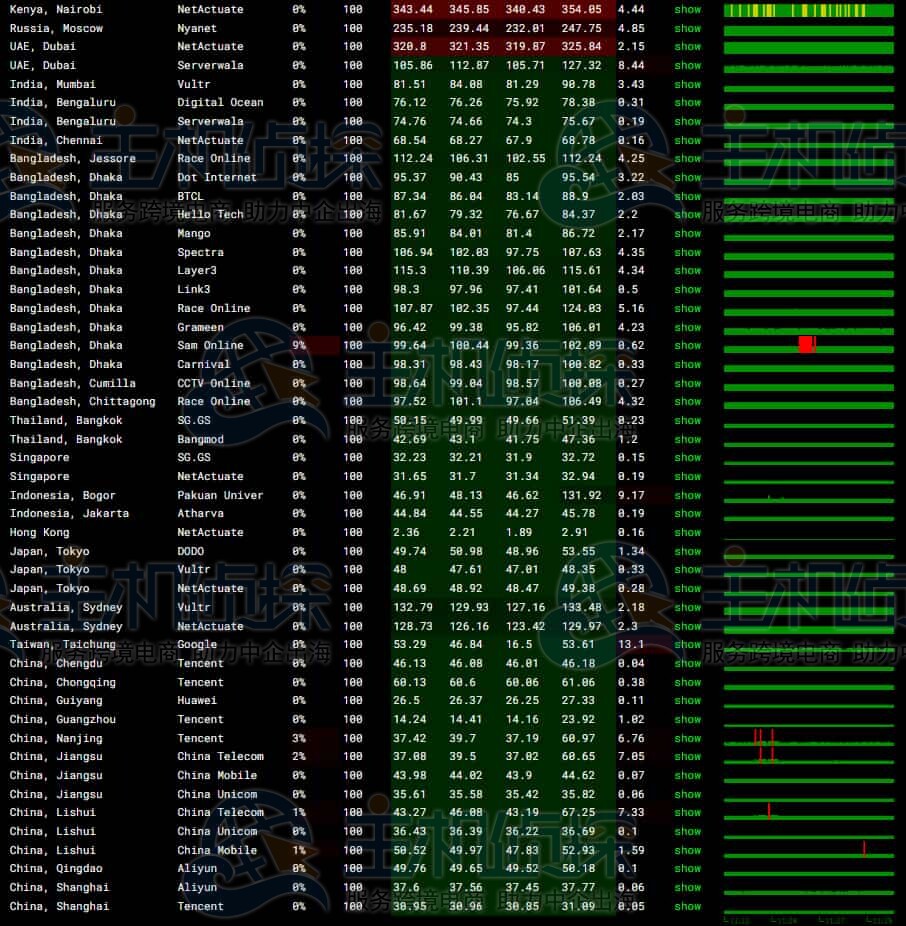Viewport: 906px width, 926px height.
Task: Click show for Bangladesh, Jessore row
Action: tap(687, 159)
